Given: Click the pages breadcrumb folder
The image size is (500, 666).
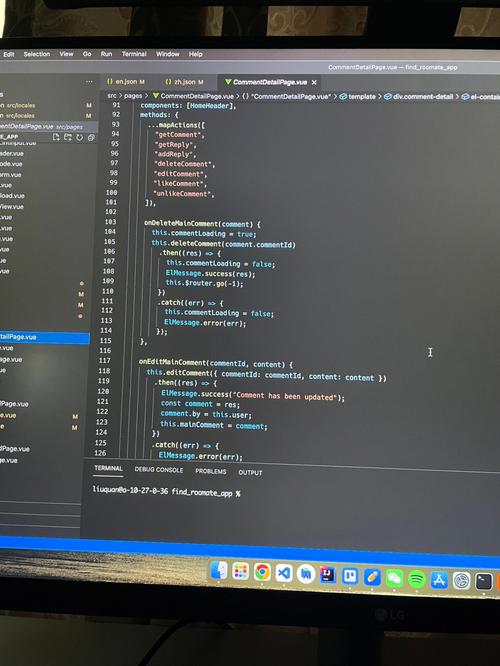Looking at the screenshot, I should 133,96.
